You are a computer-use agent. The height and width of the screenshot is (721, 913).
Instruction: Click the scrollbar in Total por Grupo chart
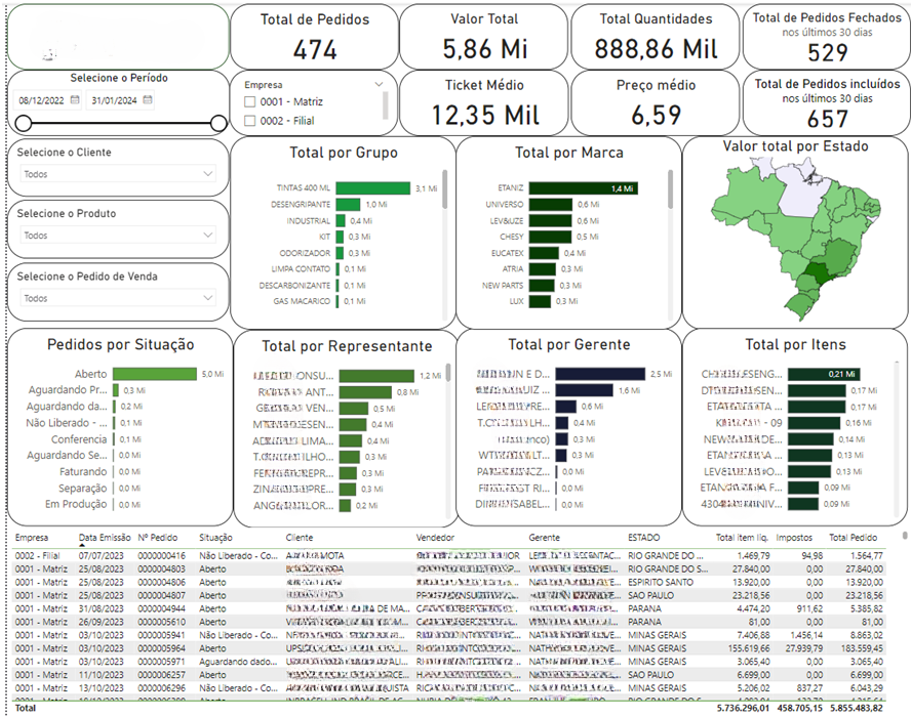coord(445,189)
